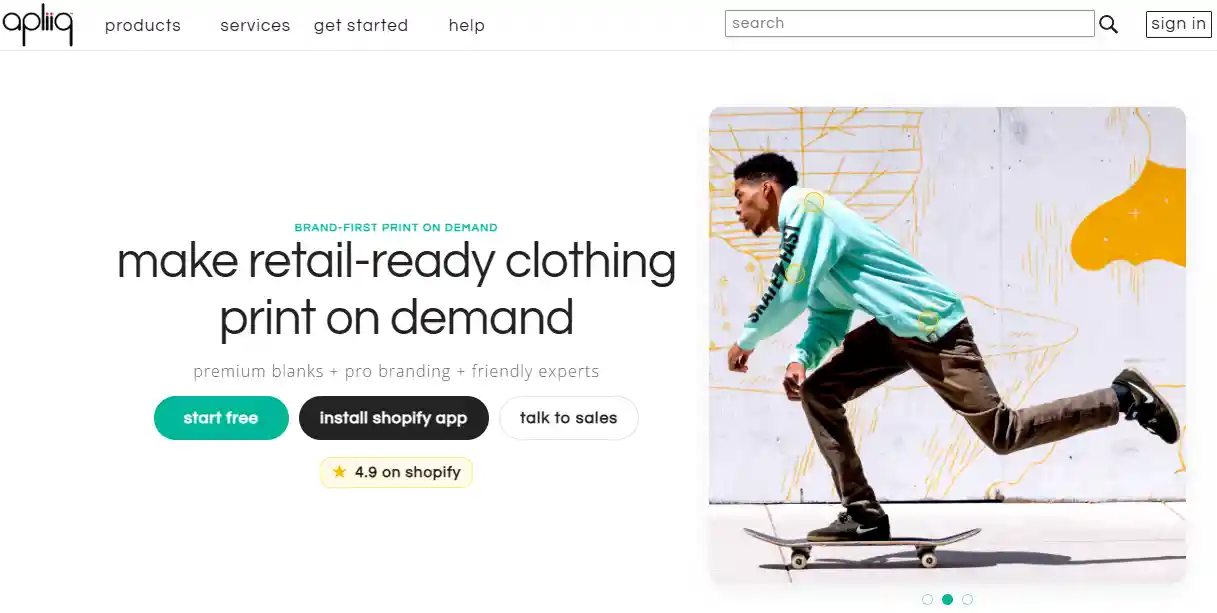Open the services menu
Viewport: 1217px width, 613px height.
255,25
